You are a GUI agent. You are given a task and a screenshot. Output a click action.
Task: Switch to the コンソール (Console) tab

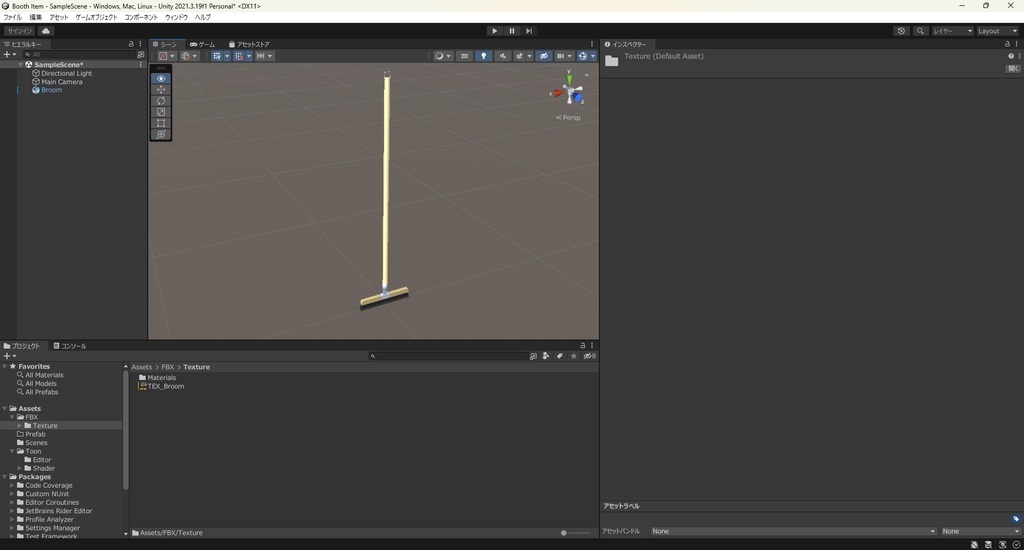[x=70, y=346]
